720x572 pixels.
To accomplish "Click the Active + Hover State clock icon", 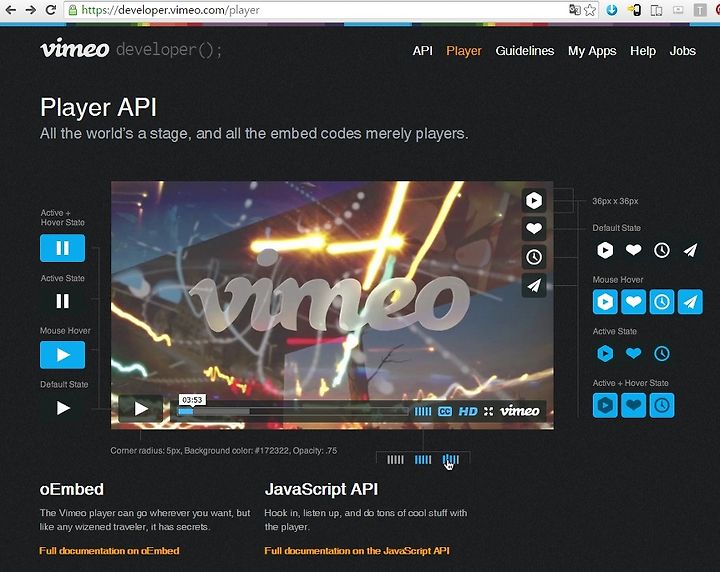I will pos(662,405).
